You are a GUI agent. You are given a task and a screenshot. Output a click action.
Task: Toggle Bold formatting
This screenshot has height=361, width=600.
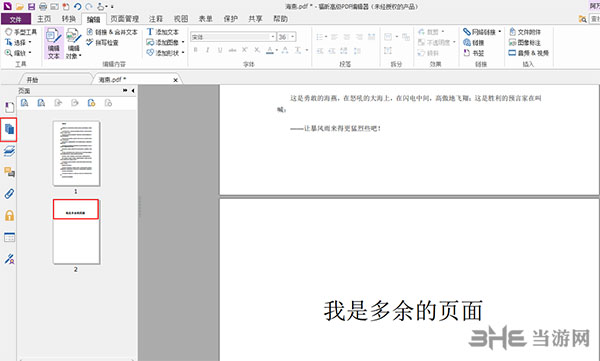[x=196, y=50]
